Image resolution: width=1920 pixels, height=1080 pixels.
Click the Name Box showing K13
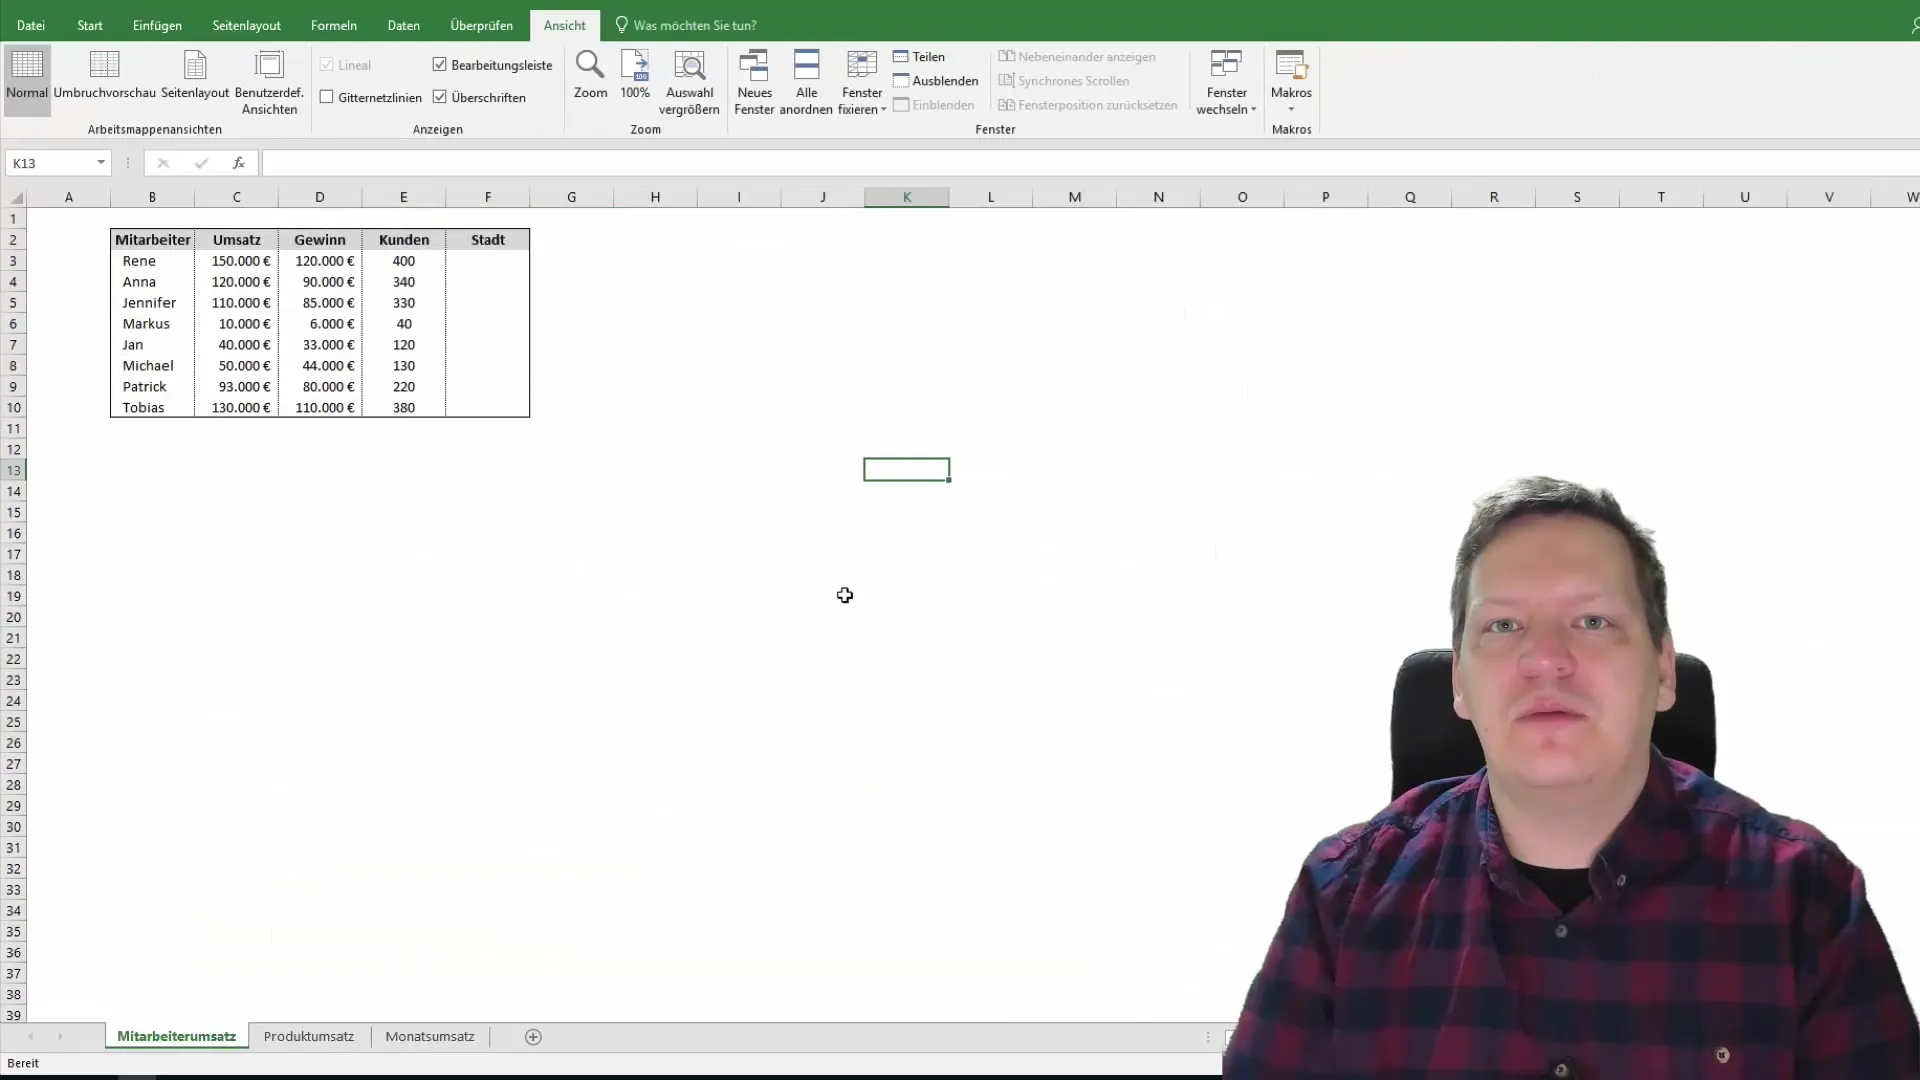click(x=52, y=163)
